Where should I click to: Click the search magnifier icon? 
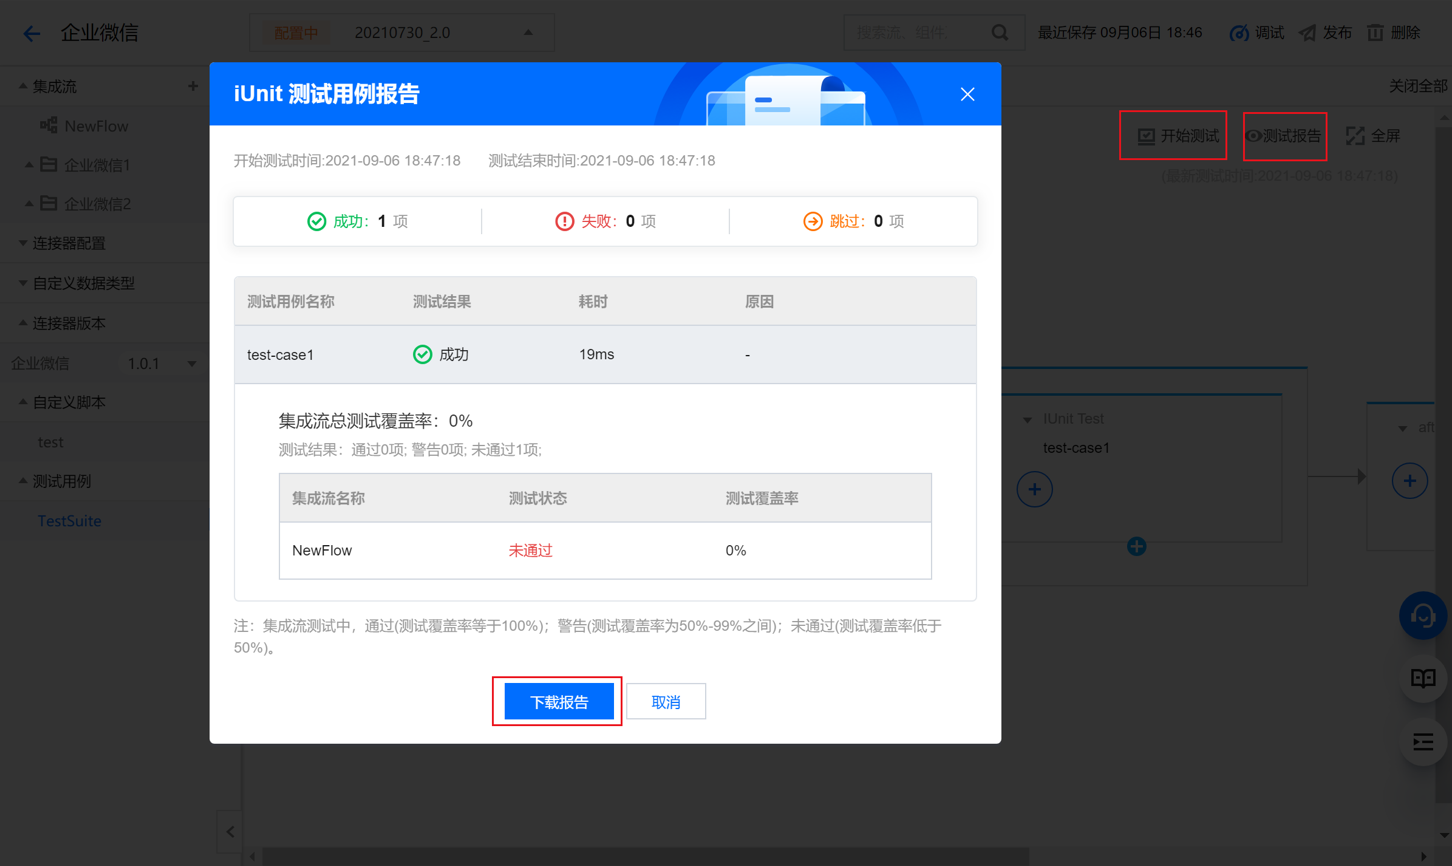click(1000, 33)
